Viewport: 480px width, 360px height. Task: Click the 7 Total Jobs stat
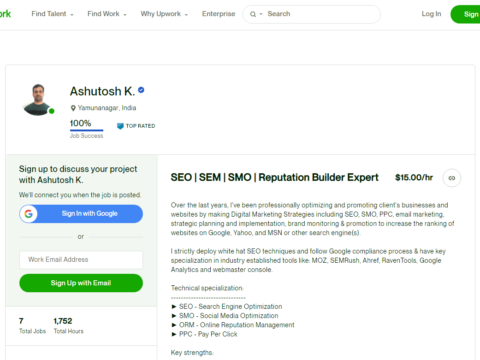[x=32, y=326]
